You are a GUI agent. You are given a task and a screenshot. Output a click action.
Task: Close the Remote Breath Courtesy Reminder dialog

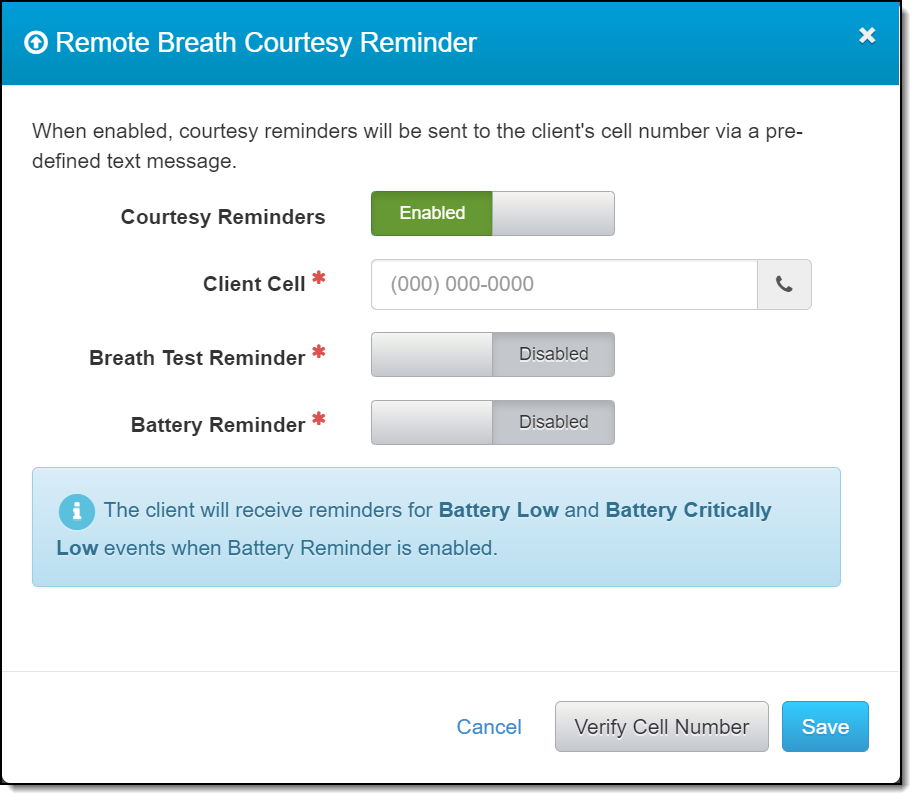[867, 36]
